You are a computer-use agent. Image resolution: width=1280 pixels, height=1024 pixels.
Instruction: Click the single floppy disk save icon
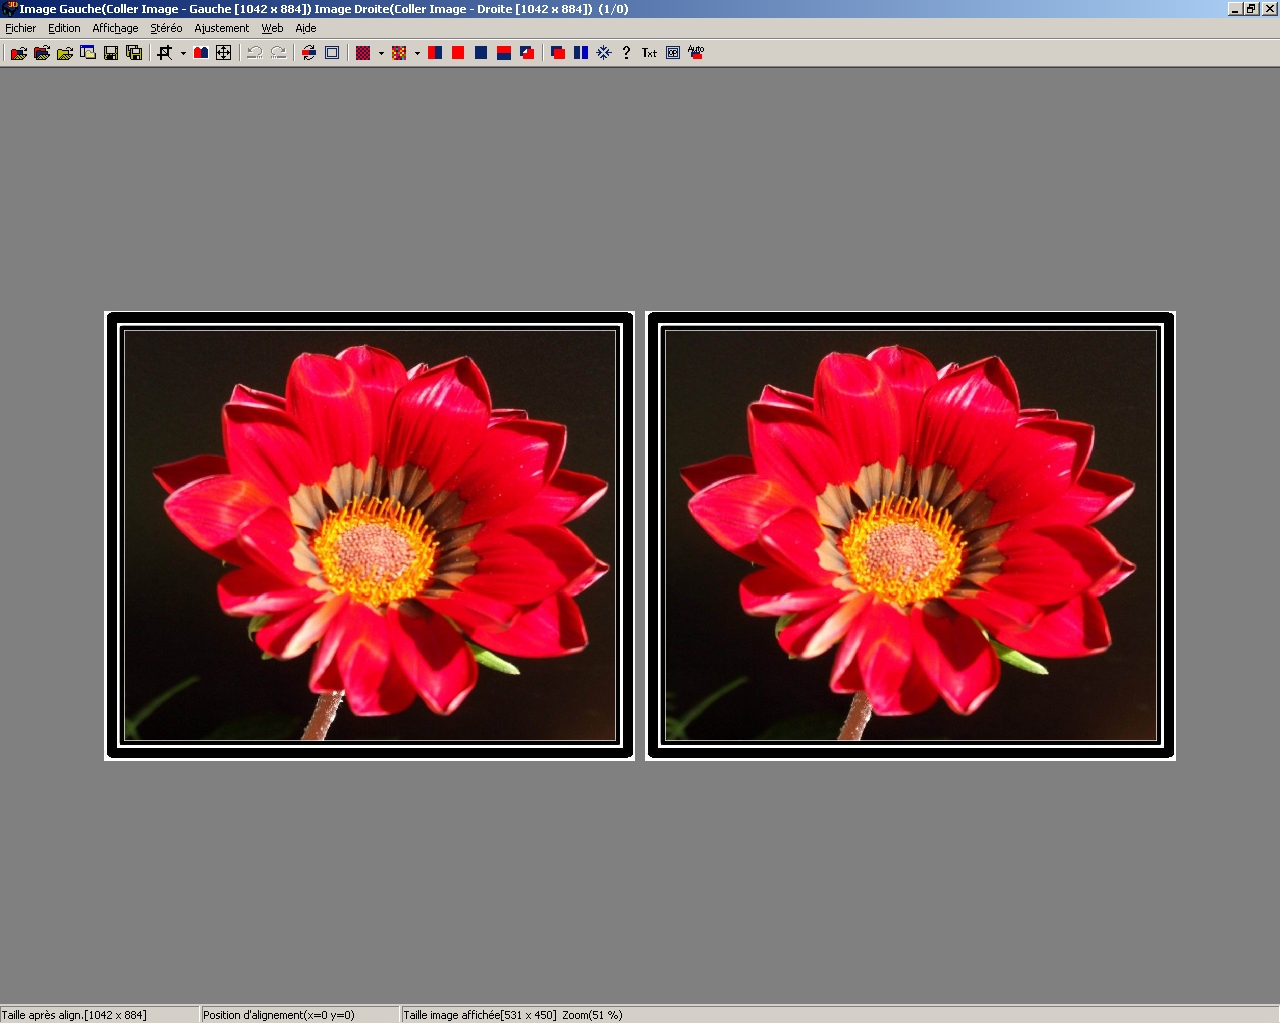tap(111, 53)
